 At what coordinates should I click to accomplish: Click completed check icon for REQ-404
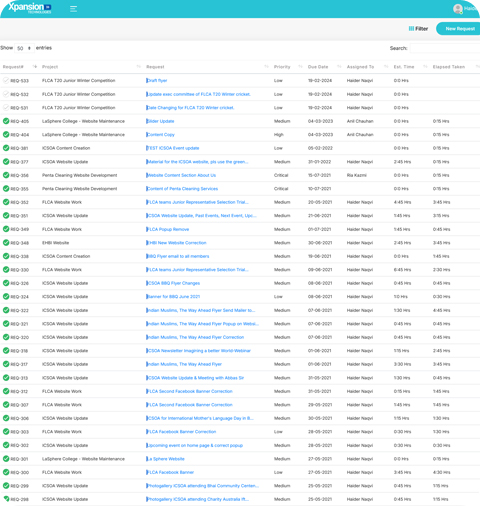pyautogui.click(x=6, y=134)
